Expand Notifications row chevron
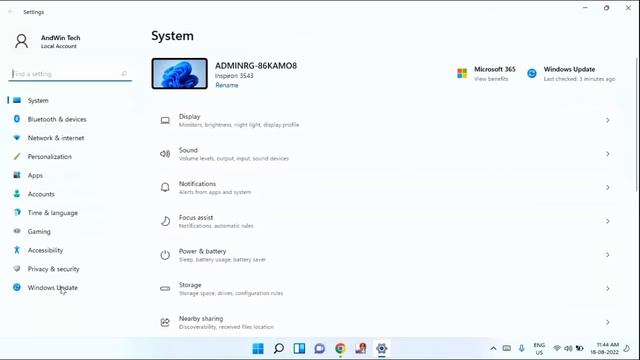640x360 pixels. coord(608,188)
